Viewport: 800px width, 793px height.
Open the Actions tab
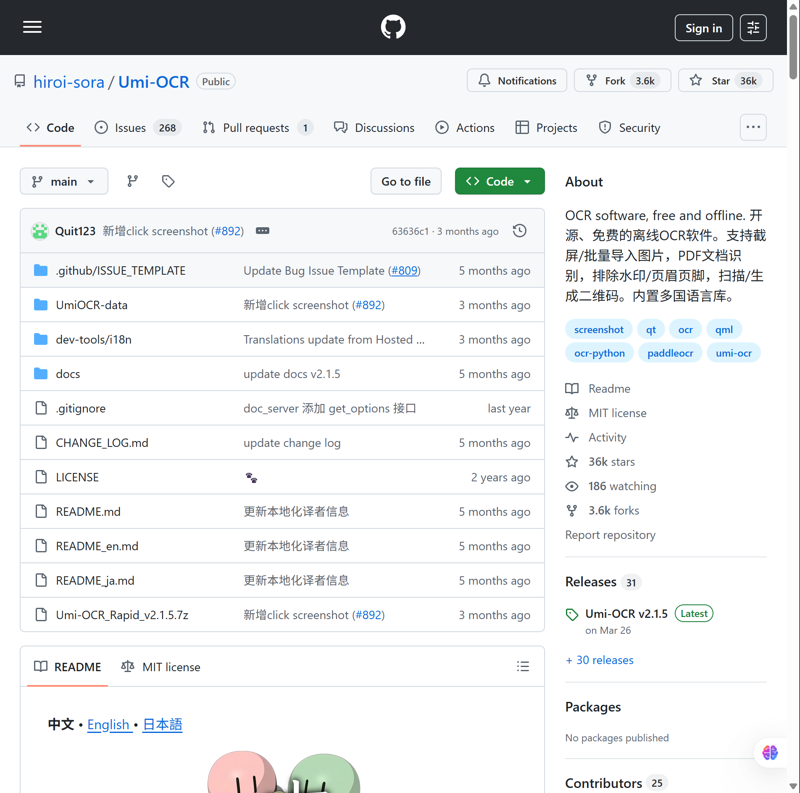465,128
